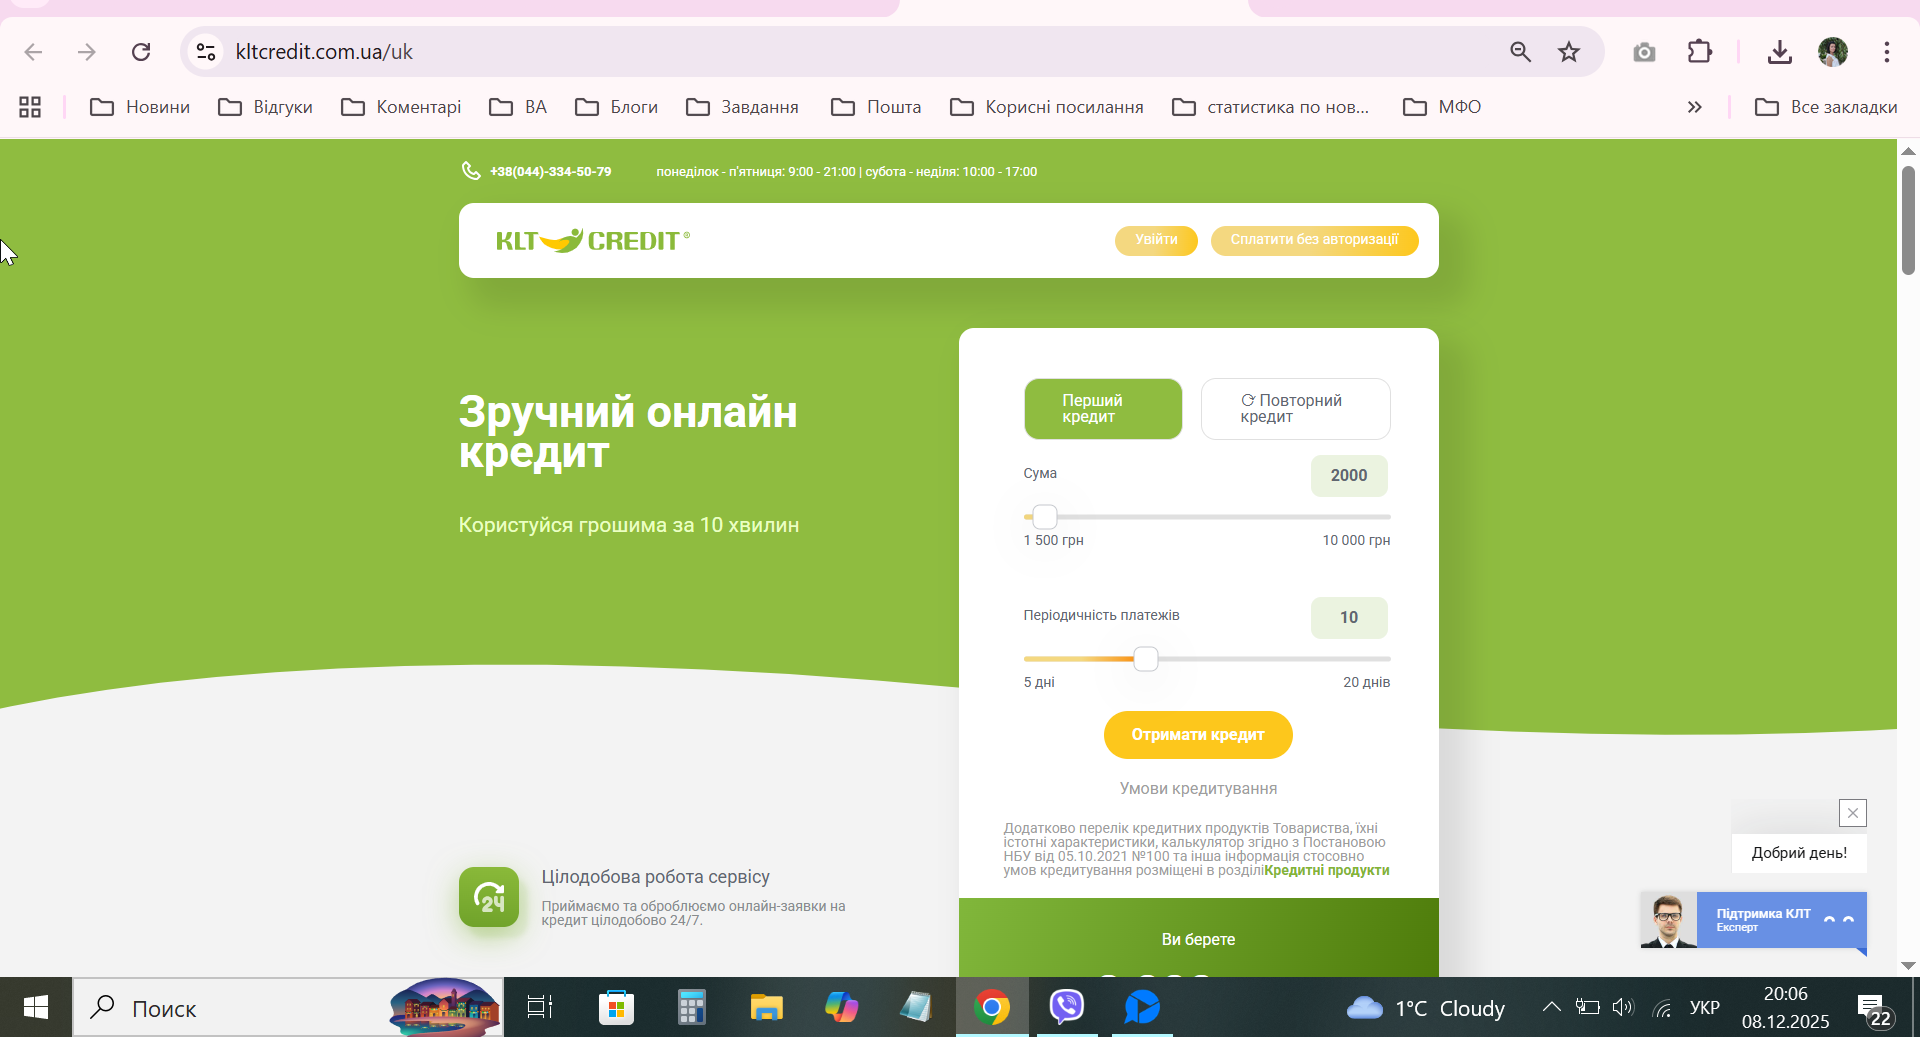Screen dimensions: 1920x1037
Task: Go back using the browser back arrow
Action: [33, 52]
